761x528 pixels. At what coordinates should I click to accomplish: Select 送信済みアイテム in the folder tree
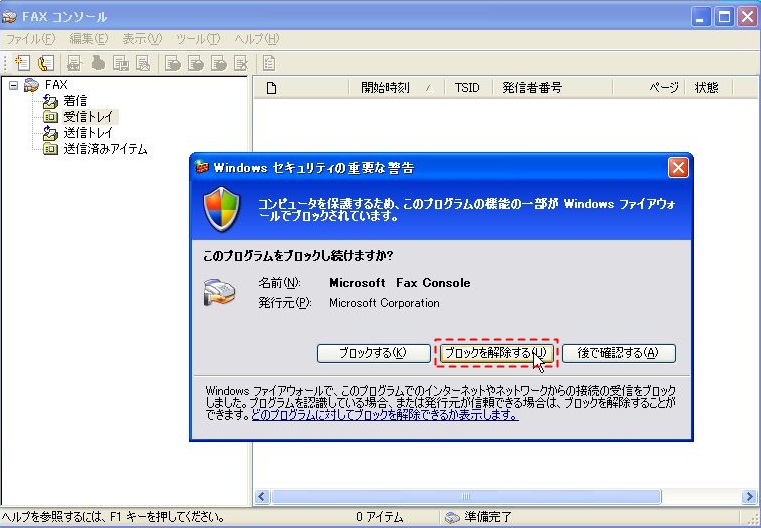(105, 149)
